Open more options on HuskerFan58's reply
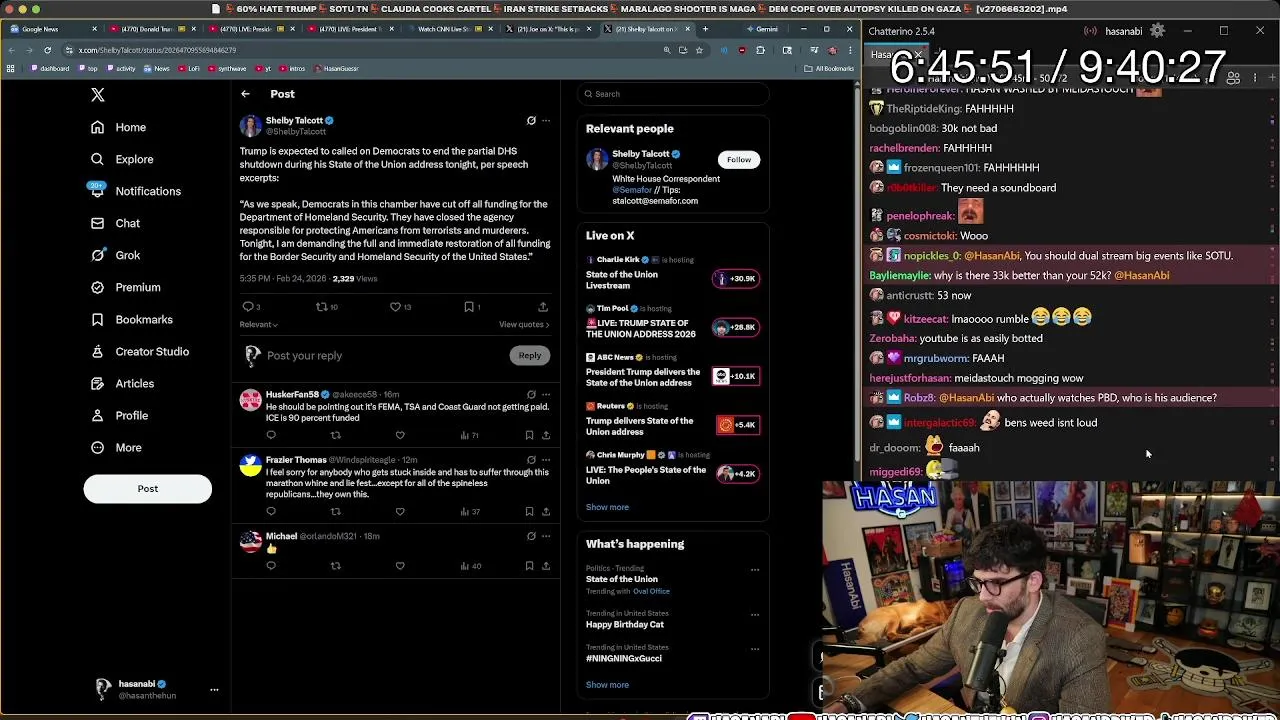Viewport: 1280px width, 720px height. [546, 394]
